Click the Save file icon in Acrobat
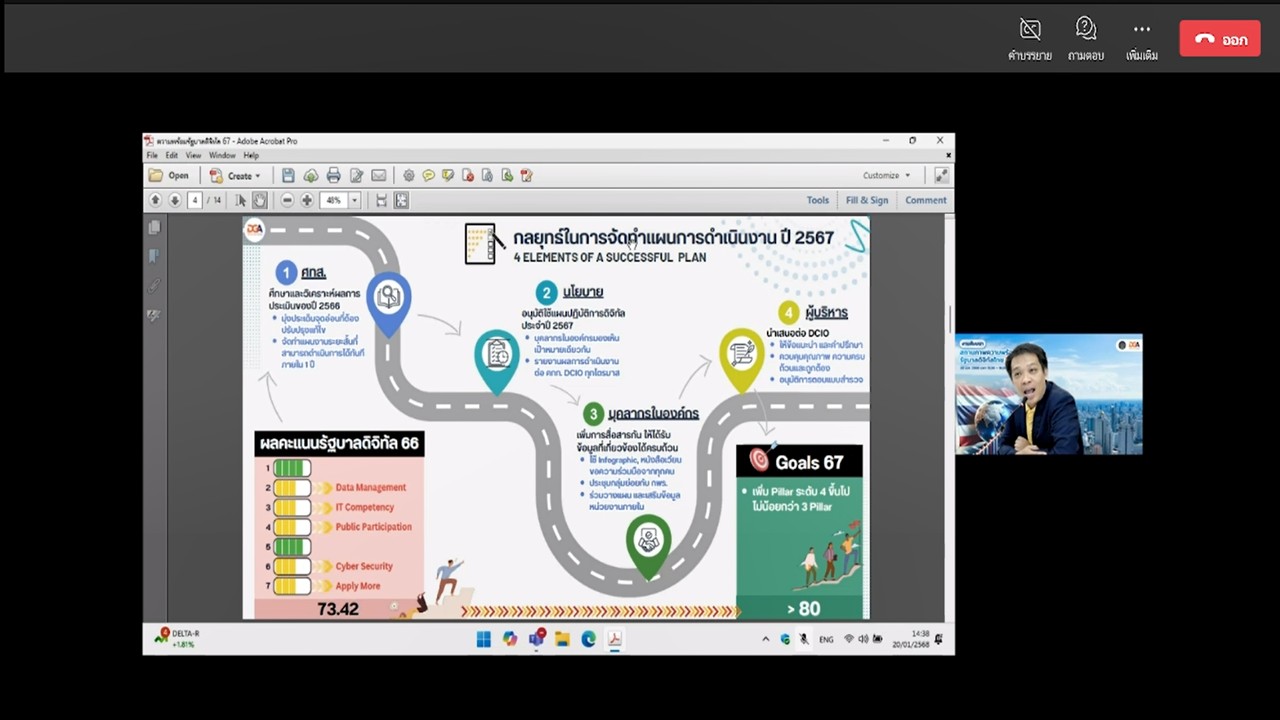This screenshot has width=1280, height=720. [288, 176]
